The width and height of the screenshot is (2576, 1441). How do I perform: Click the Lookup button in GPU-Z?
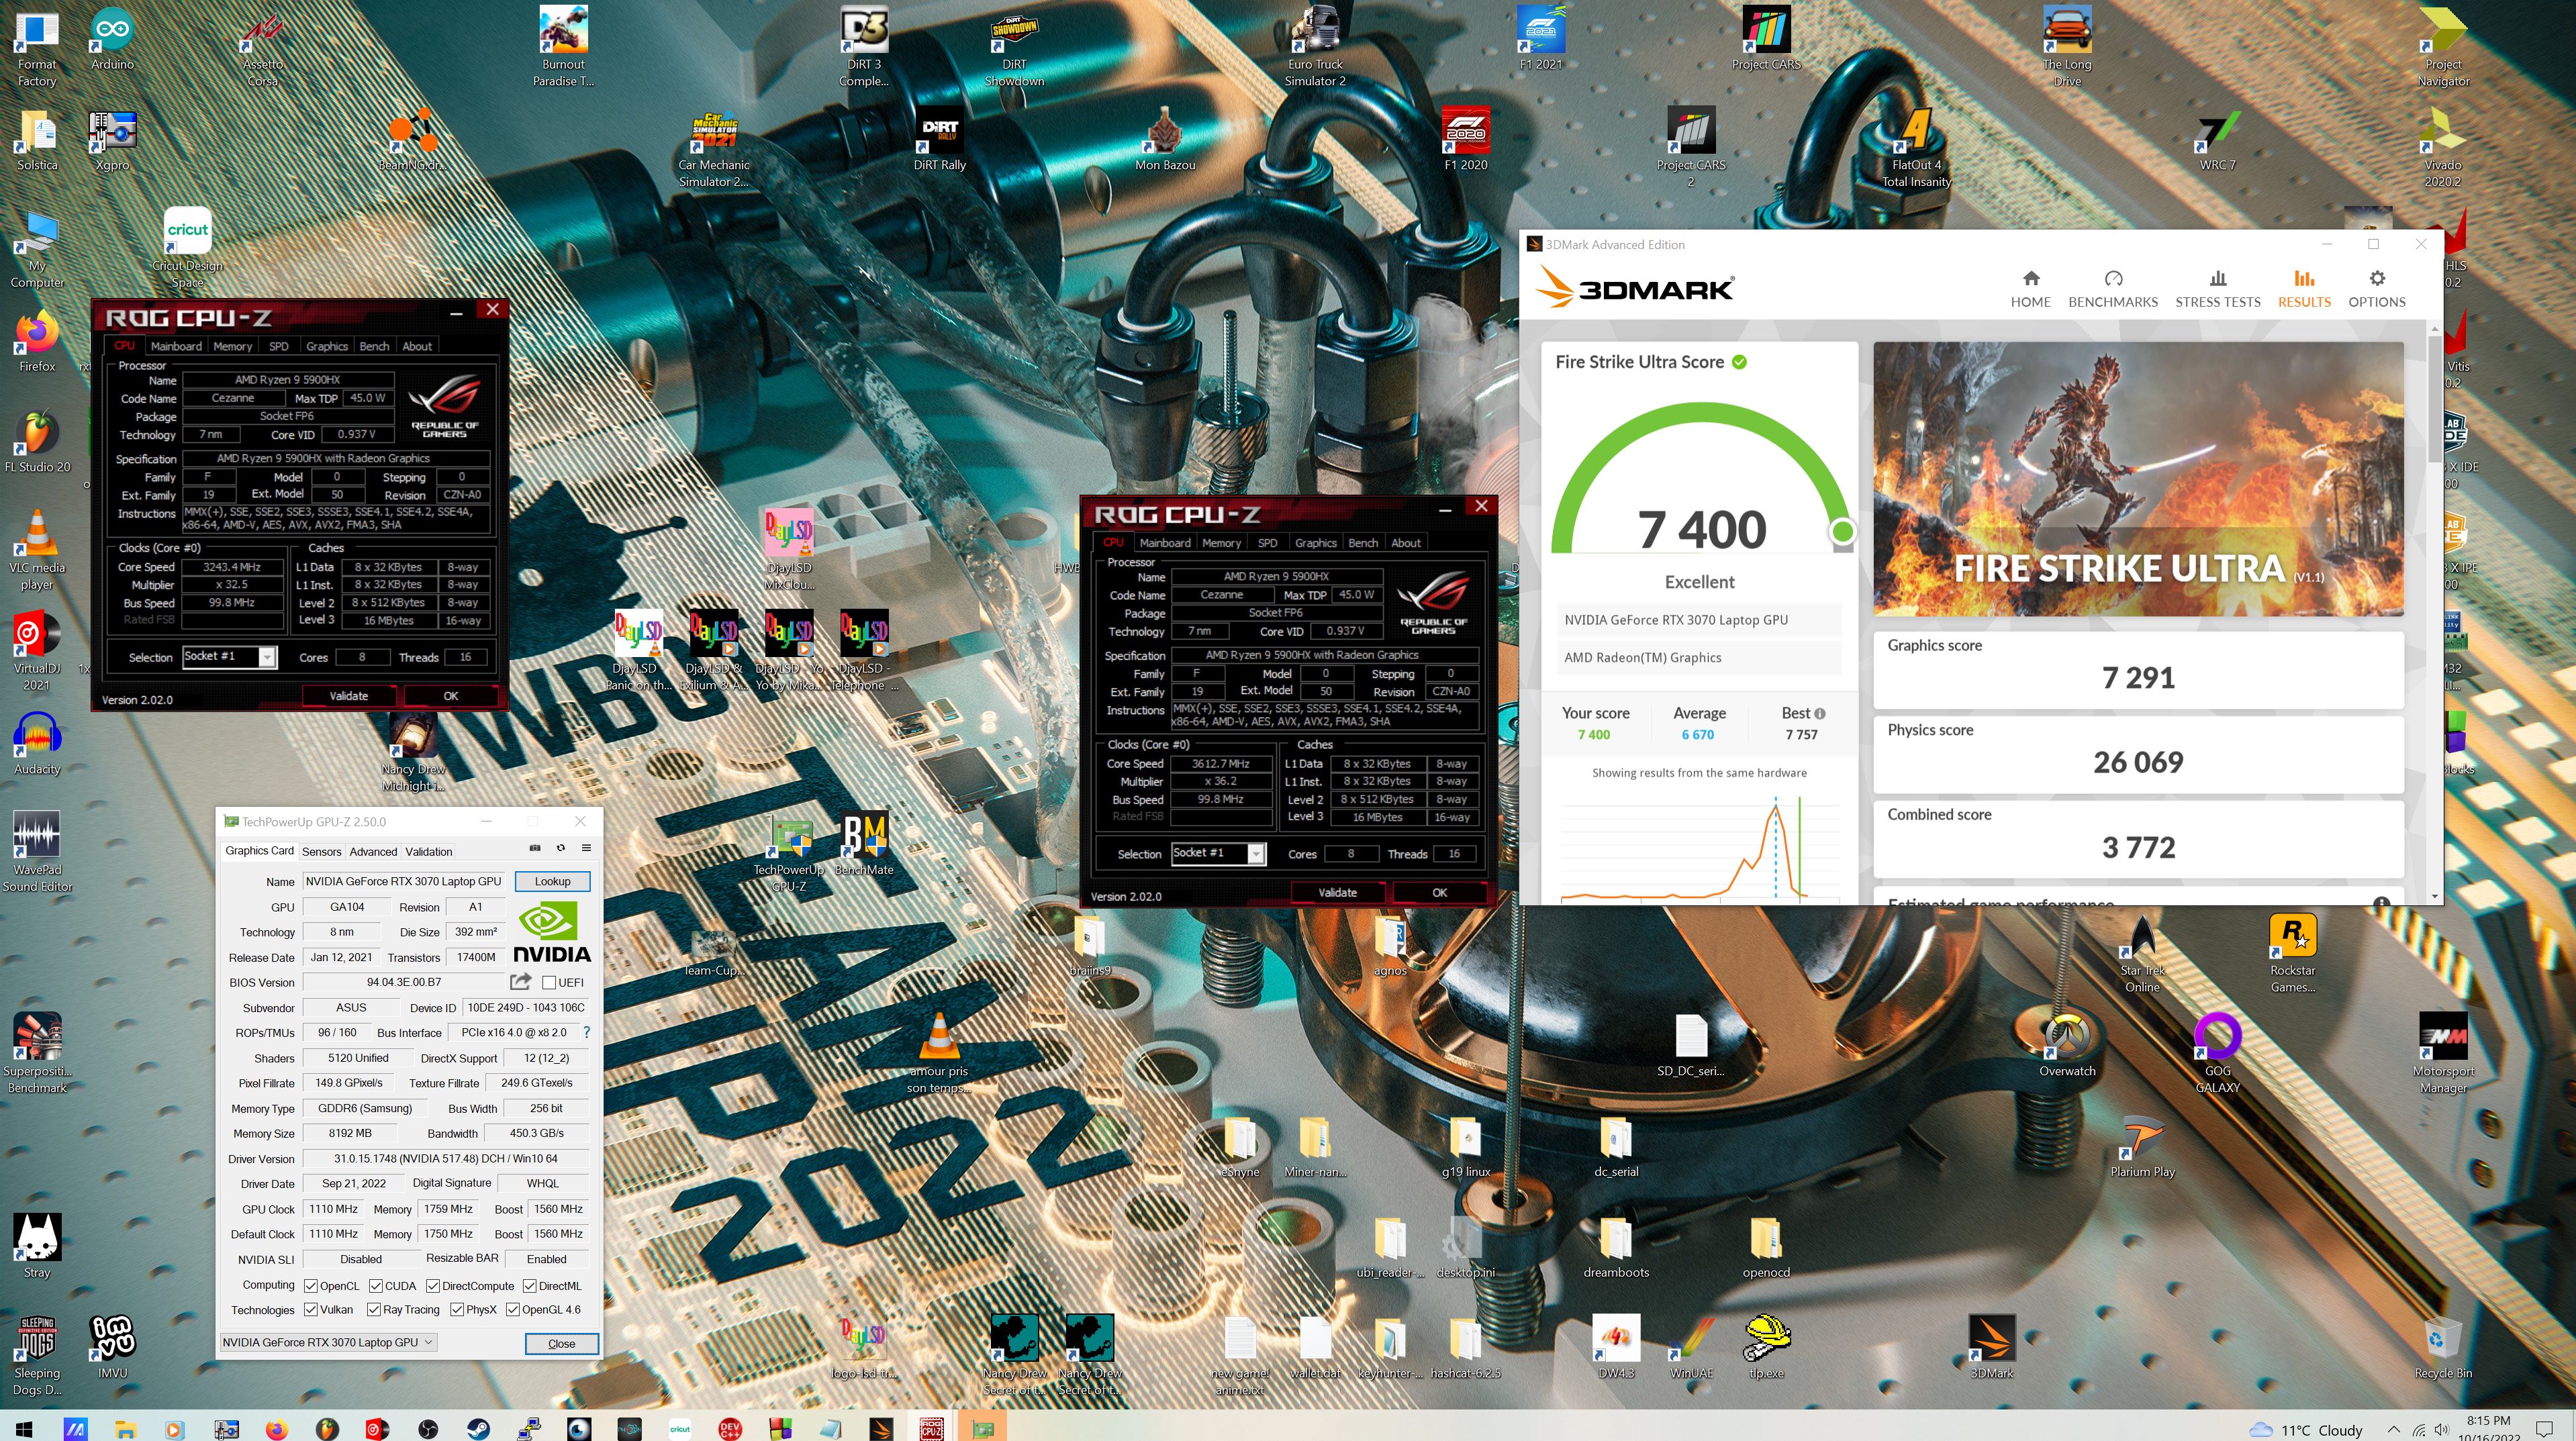click(552, 882)
